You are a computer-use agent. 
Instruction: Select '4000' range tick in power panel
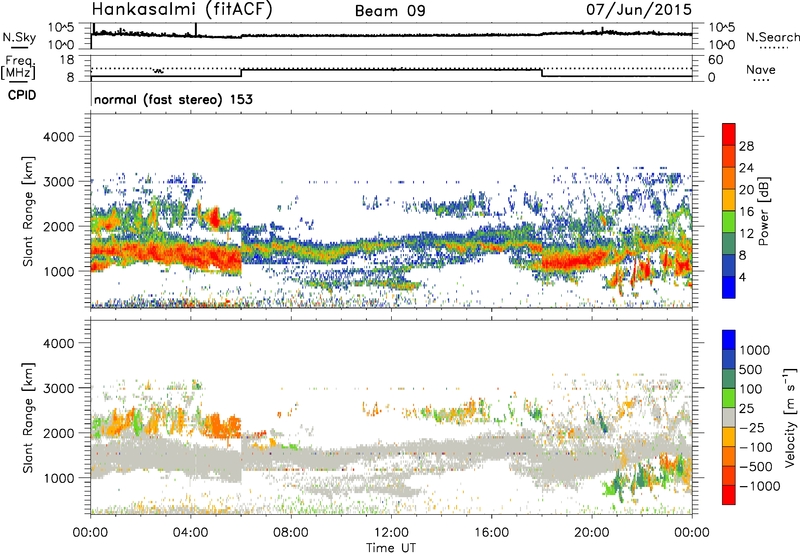(x=58, y=137)
